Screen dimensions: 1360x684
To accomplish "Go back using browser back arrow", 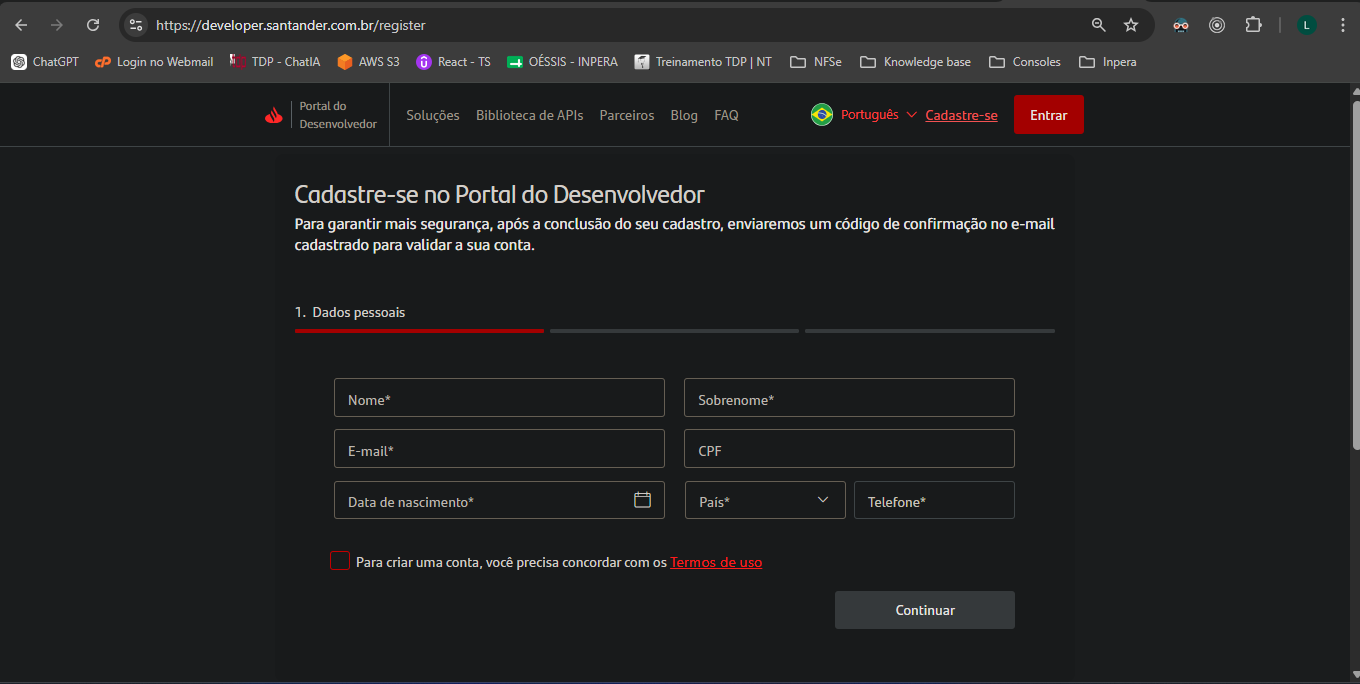I will (21, 25).
